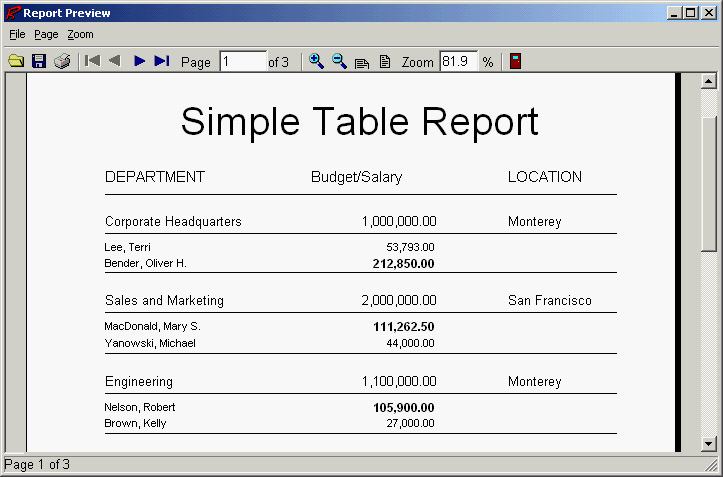Jump to the last page
The image size is (723, 477).
click(162, 61)
